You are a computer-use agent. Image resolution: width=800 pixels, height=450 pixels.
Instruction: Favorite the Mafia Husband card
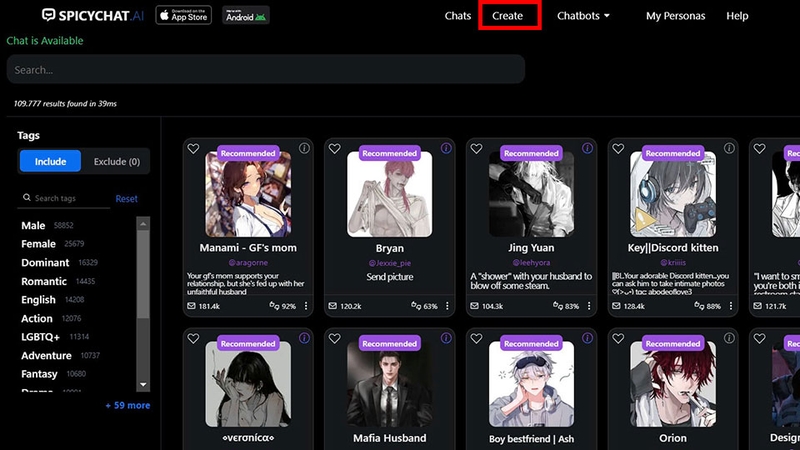(x=335, y=338)
